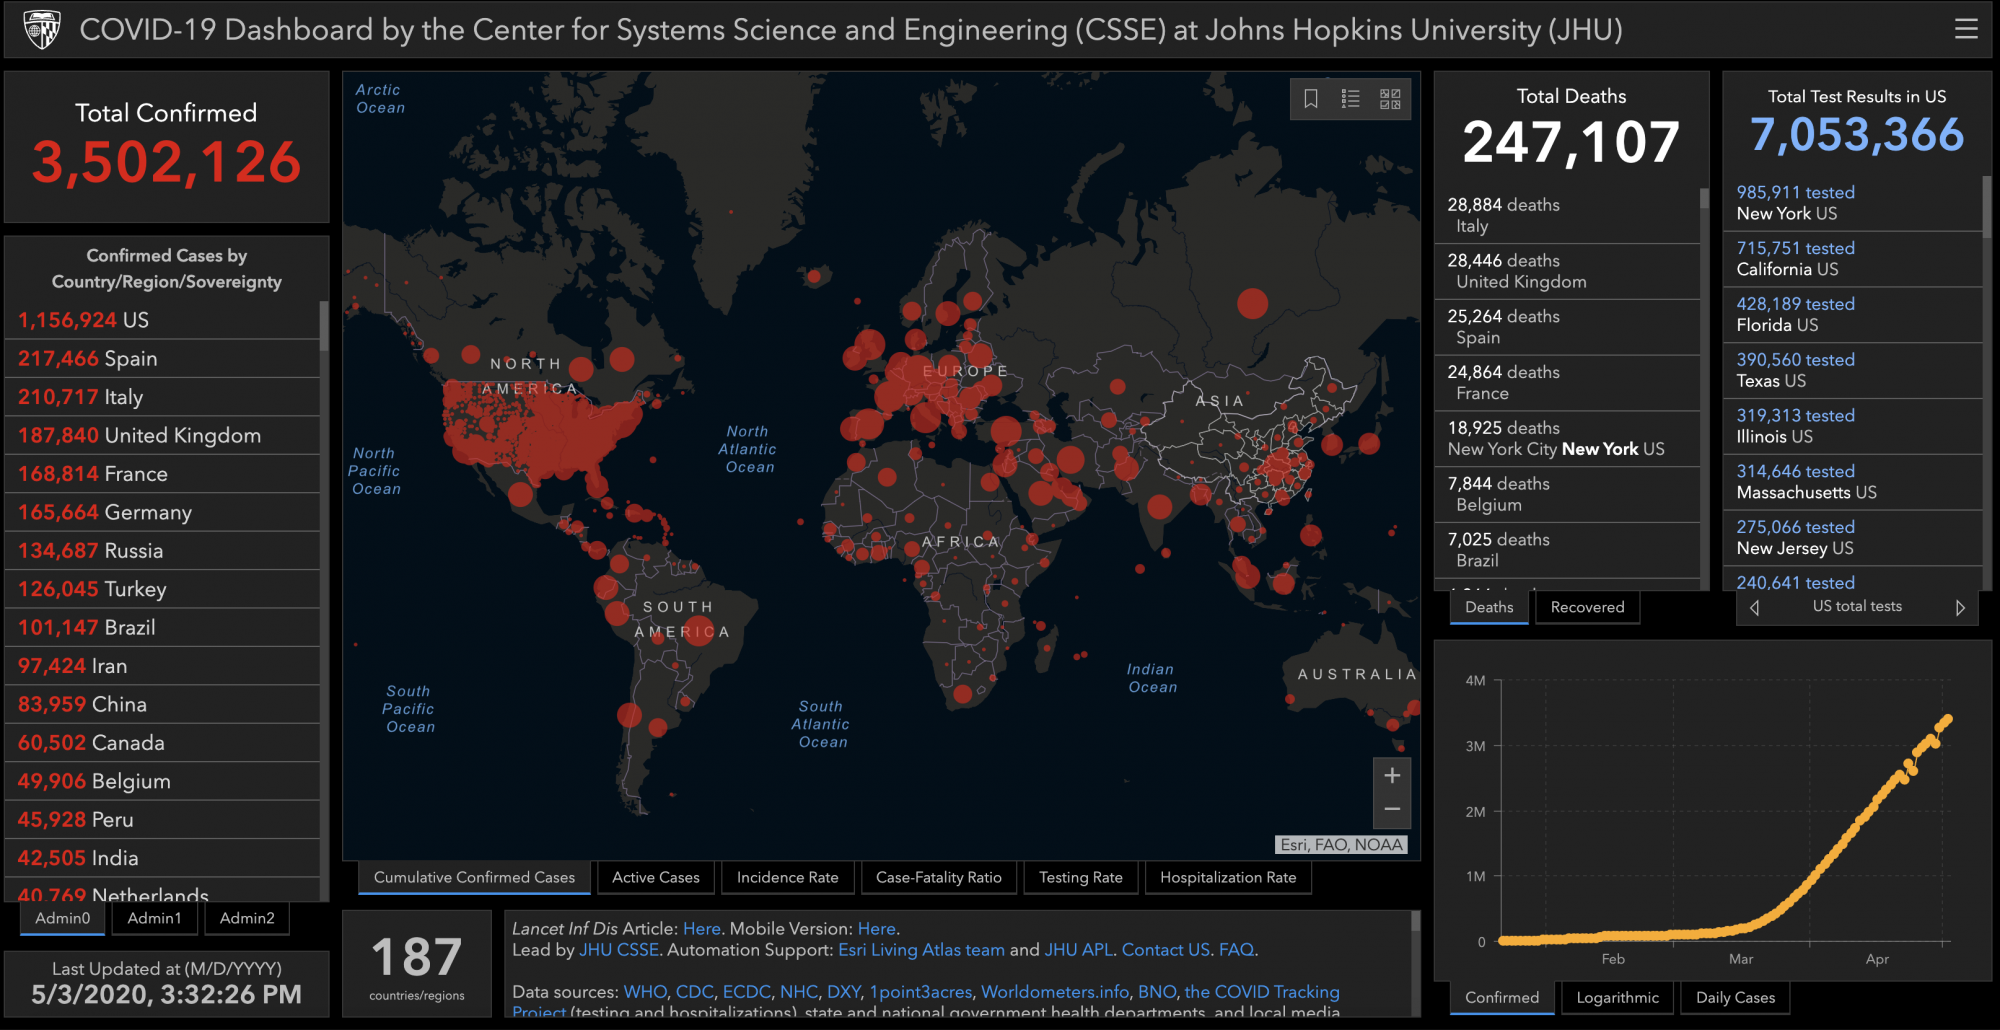Select United Kingdom in country list
This screenshot has width=2000, height=1030.
coord(162,435)
